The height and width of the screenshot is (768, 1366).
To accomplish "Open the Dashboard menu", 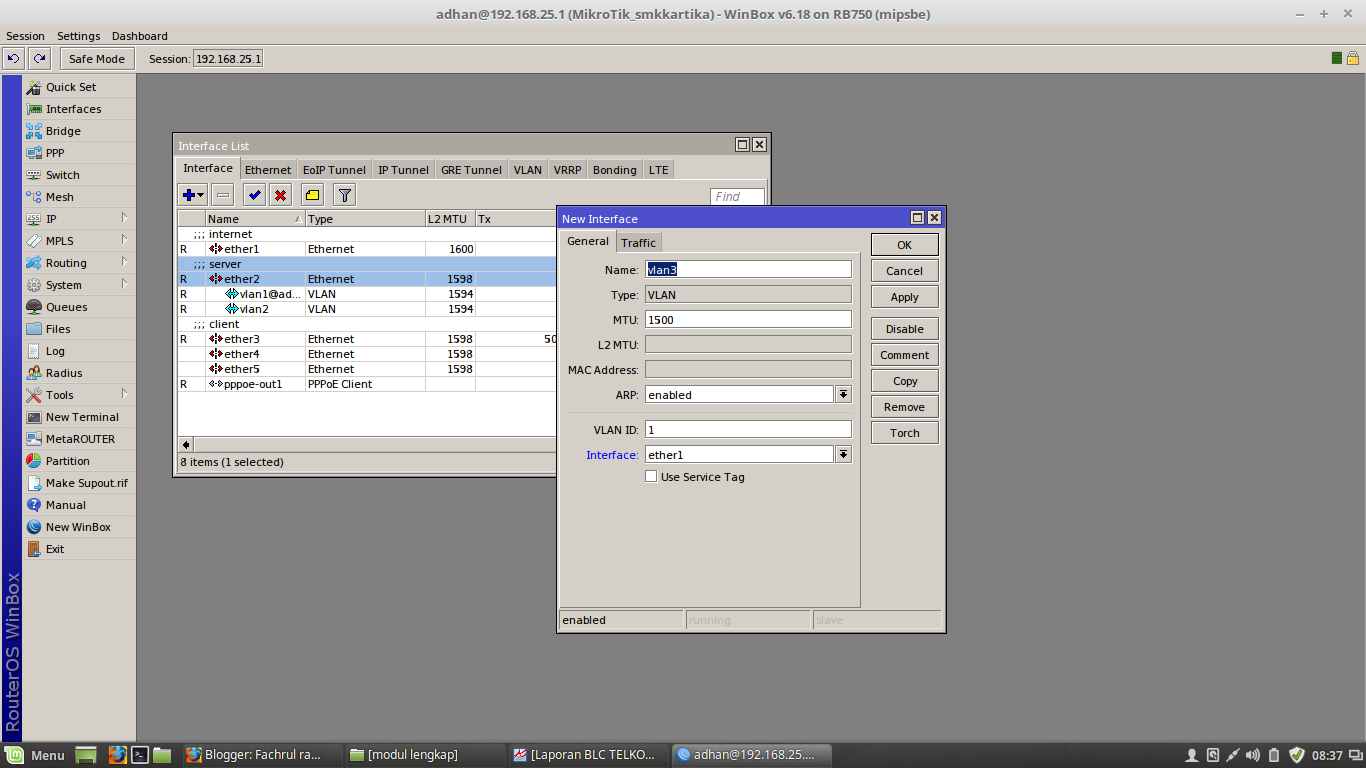I will pyautogui.click(x=140, y=36).
